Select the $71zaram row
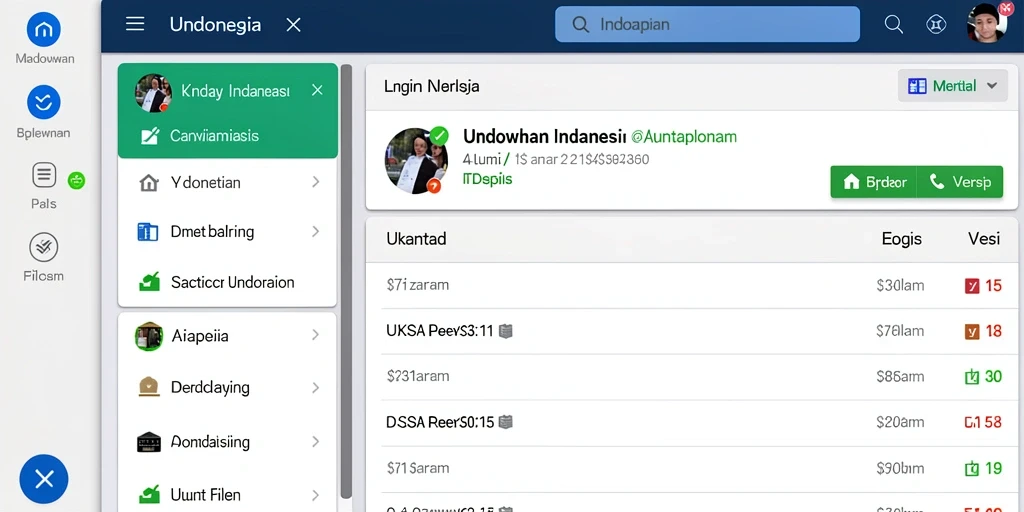The image size is (1024, 512). (692, 285)
